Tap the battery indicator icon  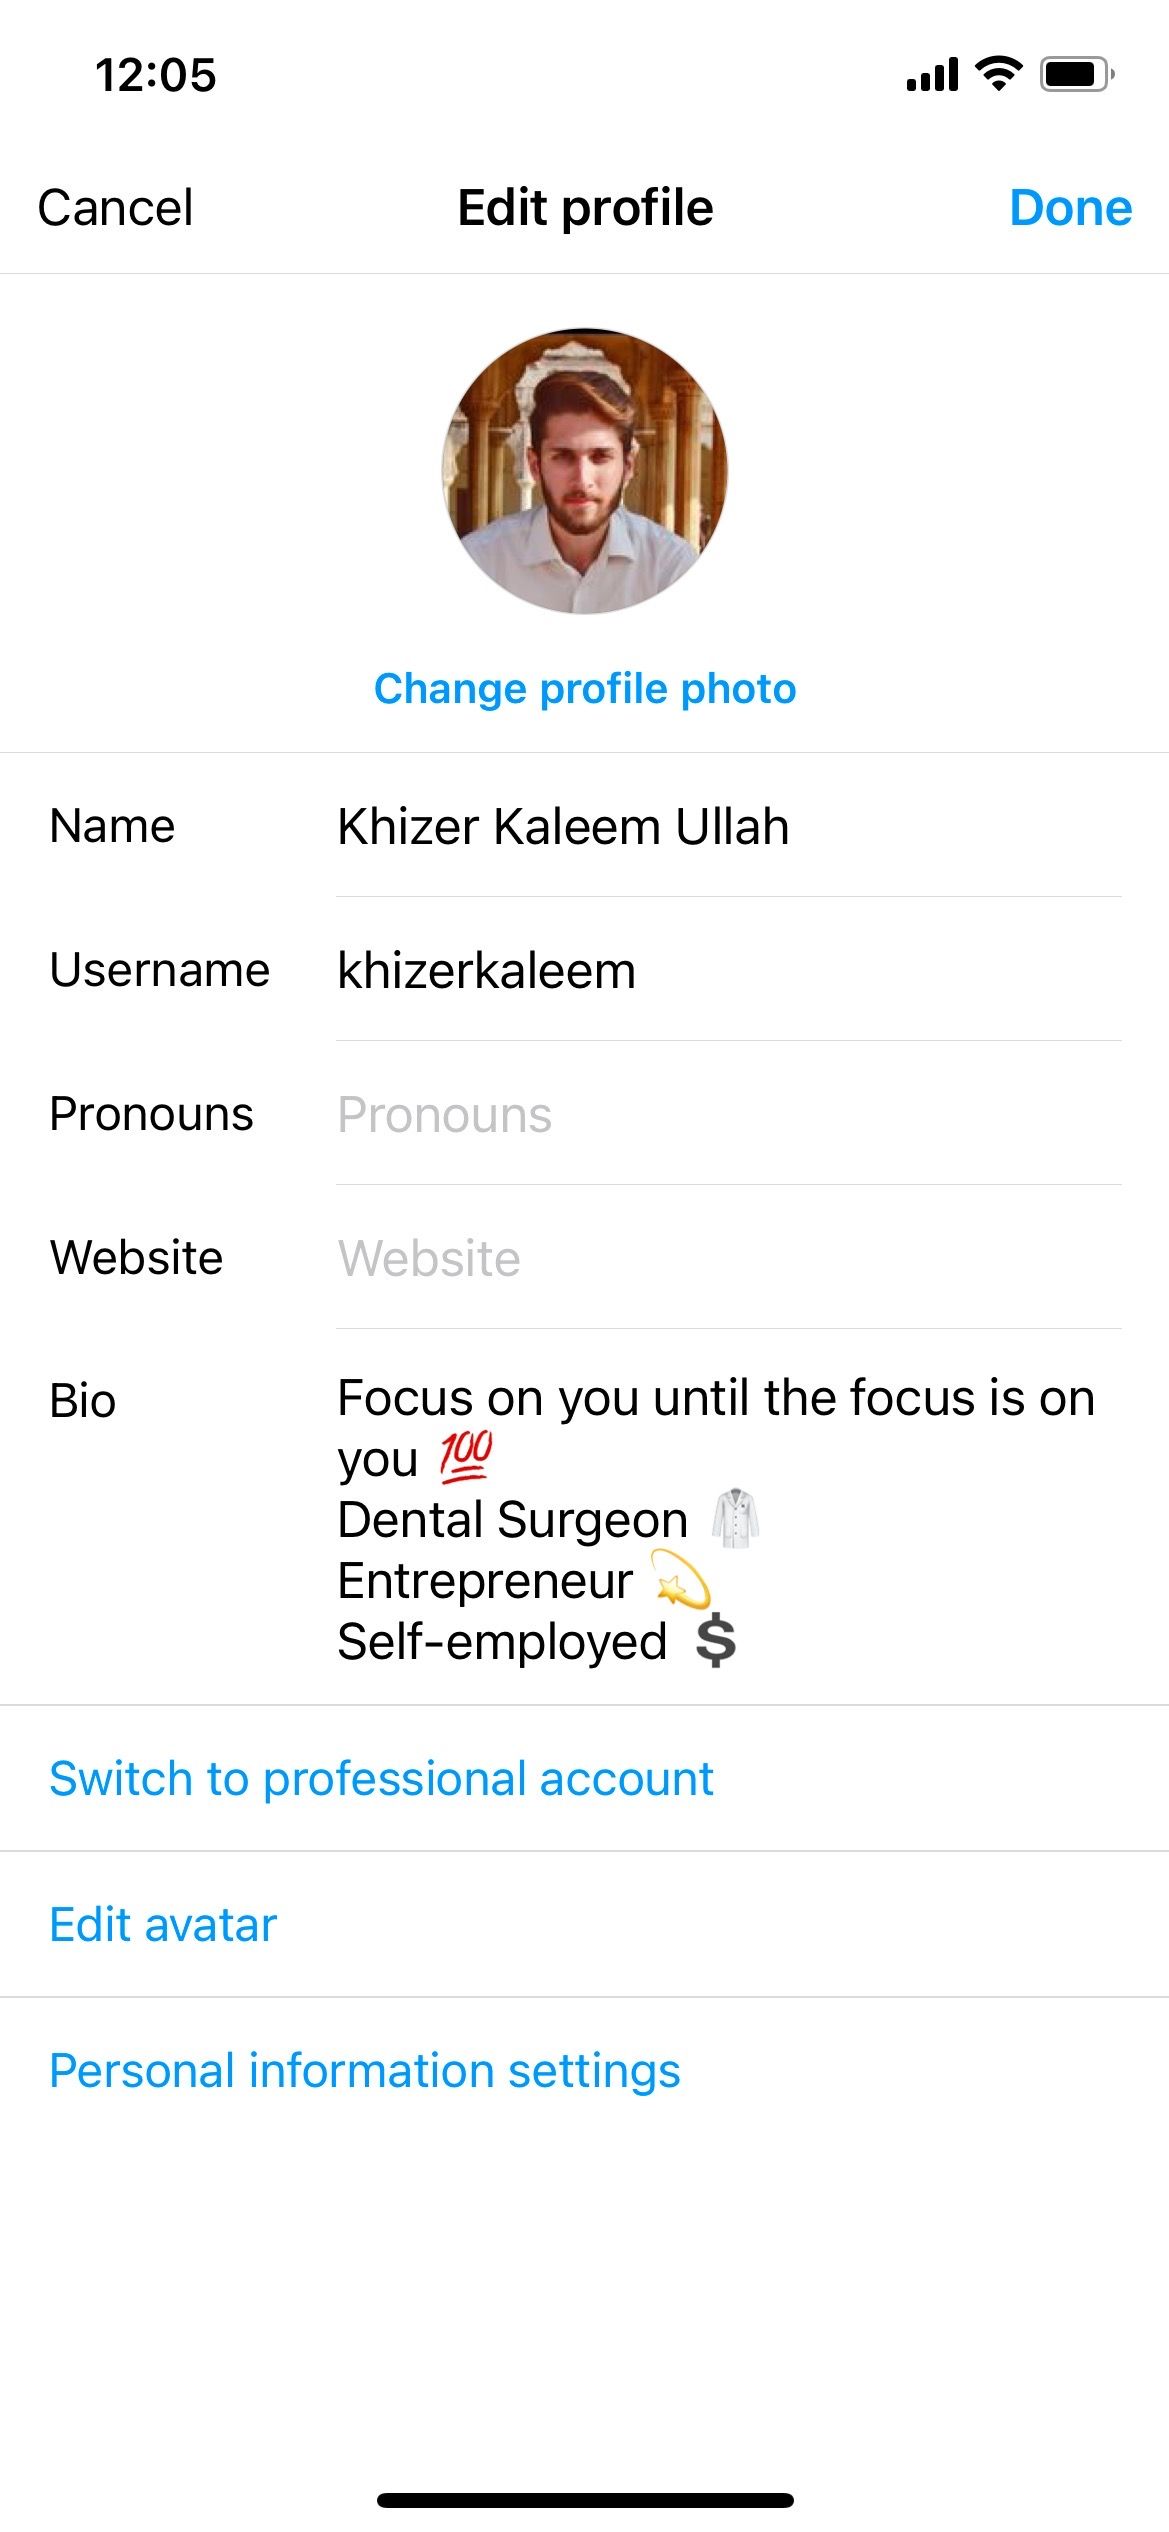(x=1076, y=74)
